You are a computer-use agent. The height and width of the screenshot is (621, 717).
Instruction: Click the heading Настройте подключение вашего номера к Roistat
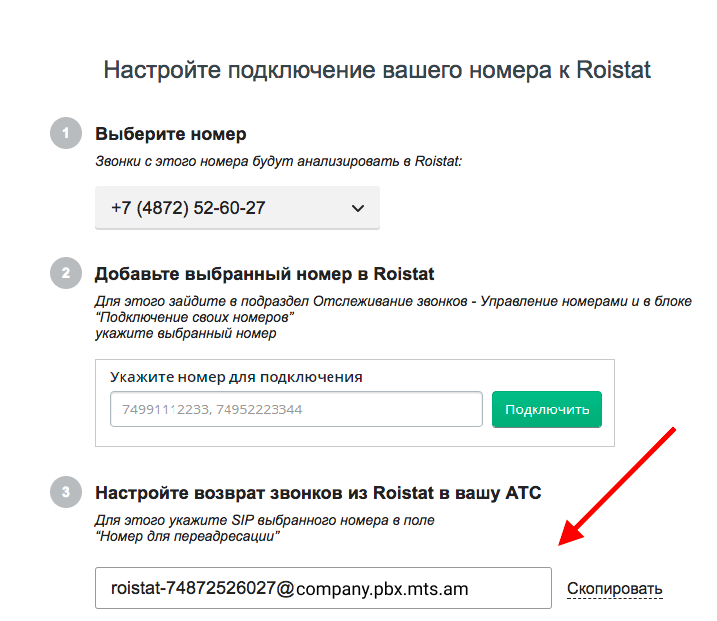coord(377,70)
